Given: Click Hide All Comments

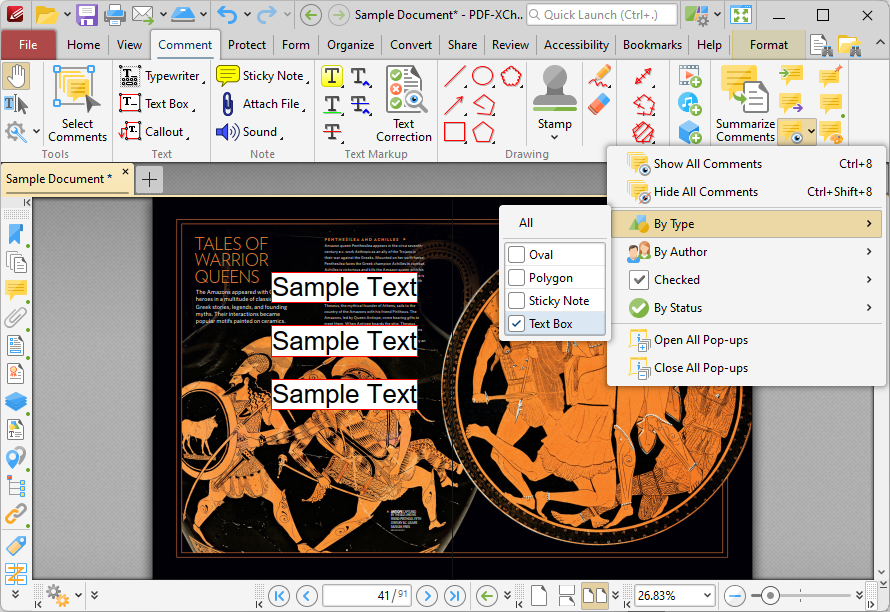Looking at the screenshot, I should click(x=746, y=192).
